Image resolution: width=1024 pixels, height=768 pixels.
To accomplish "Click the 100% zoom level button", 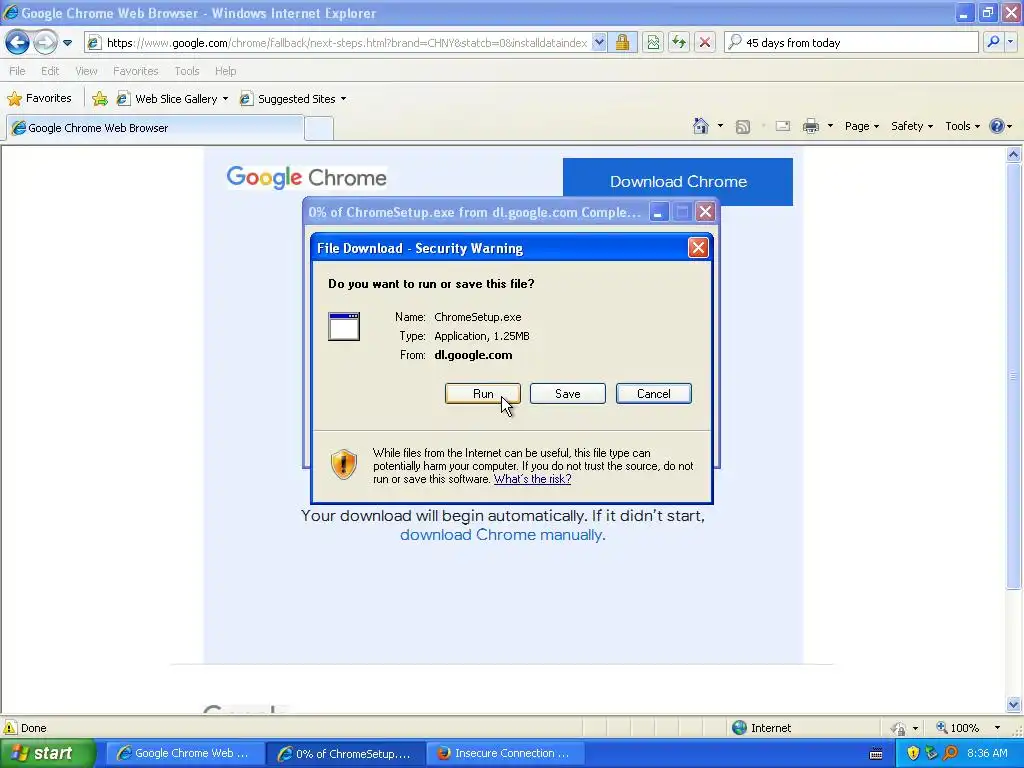I will click(x=957, y=728).
